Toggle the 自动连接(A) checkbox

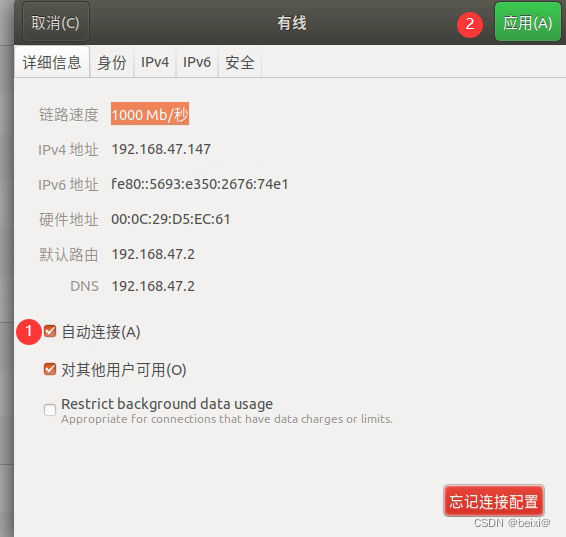(50, 331)
